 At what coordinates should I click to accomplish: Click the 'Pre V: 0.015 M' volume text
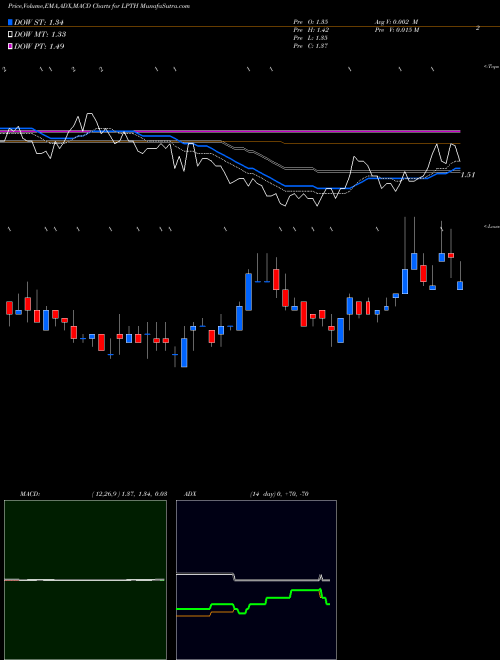pyautogui.click(x=396, y=30)
